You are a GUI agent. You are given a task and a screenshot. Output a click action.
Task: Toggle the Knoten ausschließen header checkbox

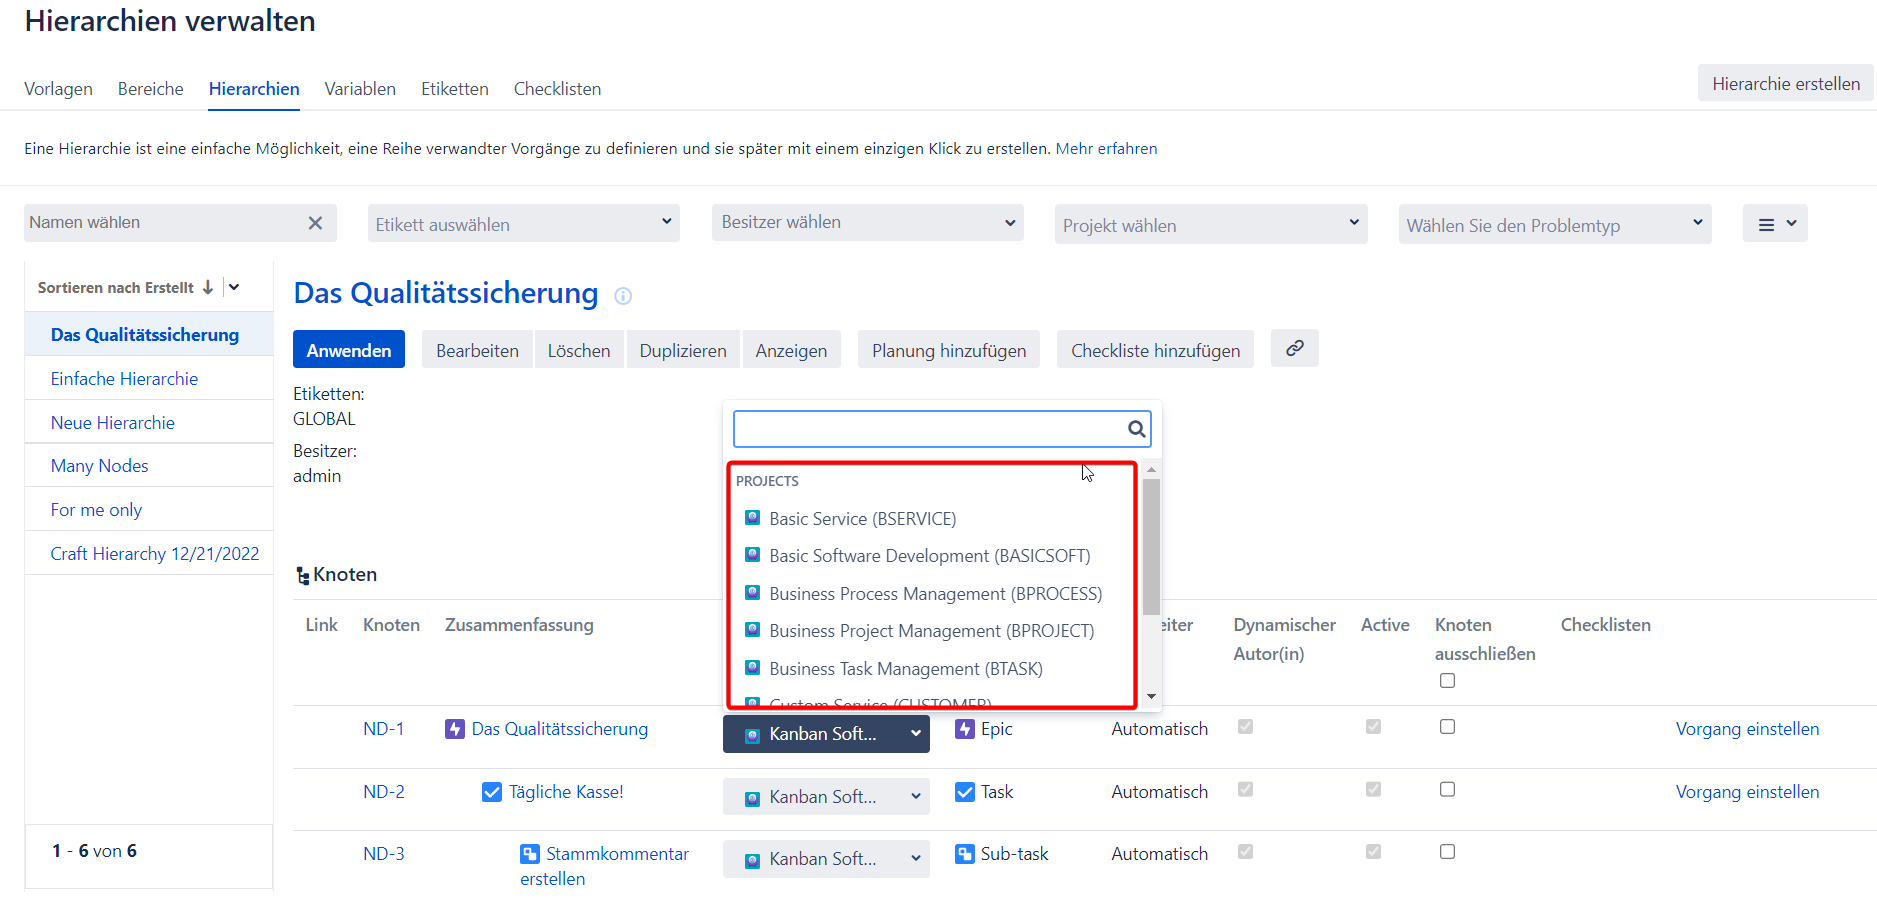pyautogui.click(x=1447, y=681)
